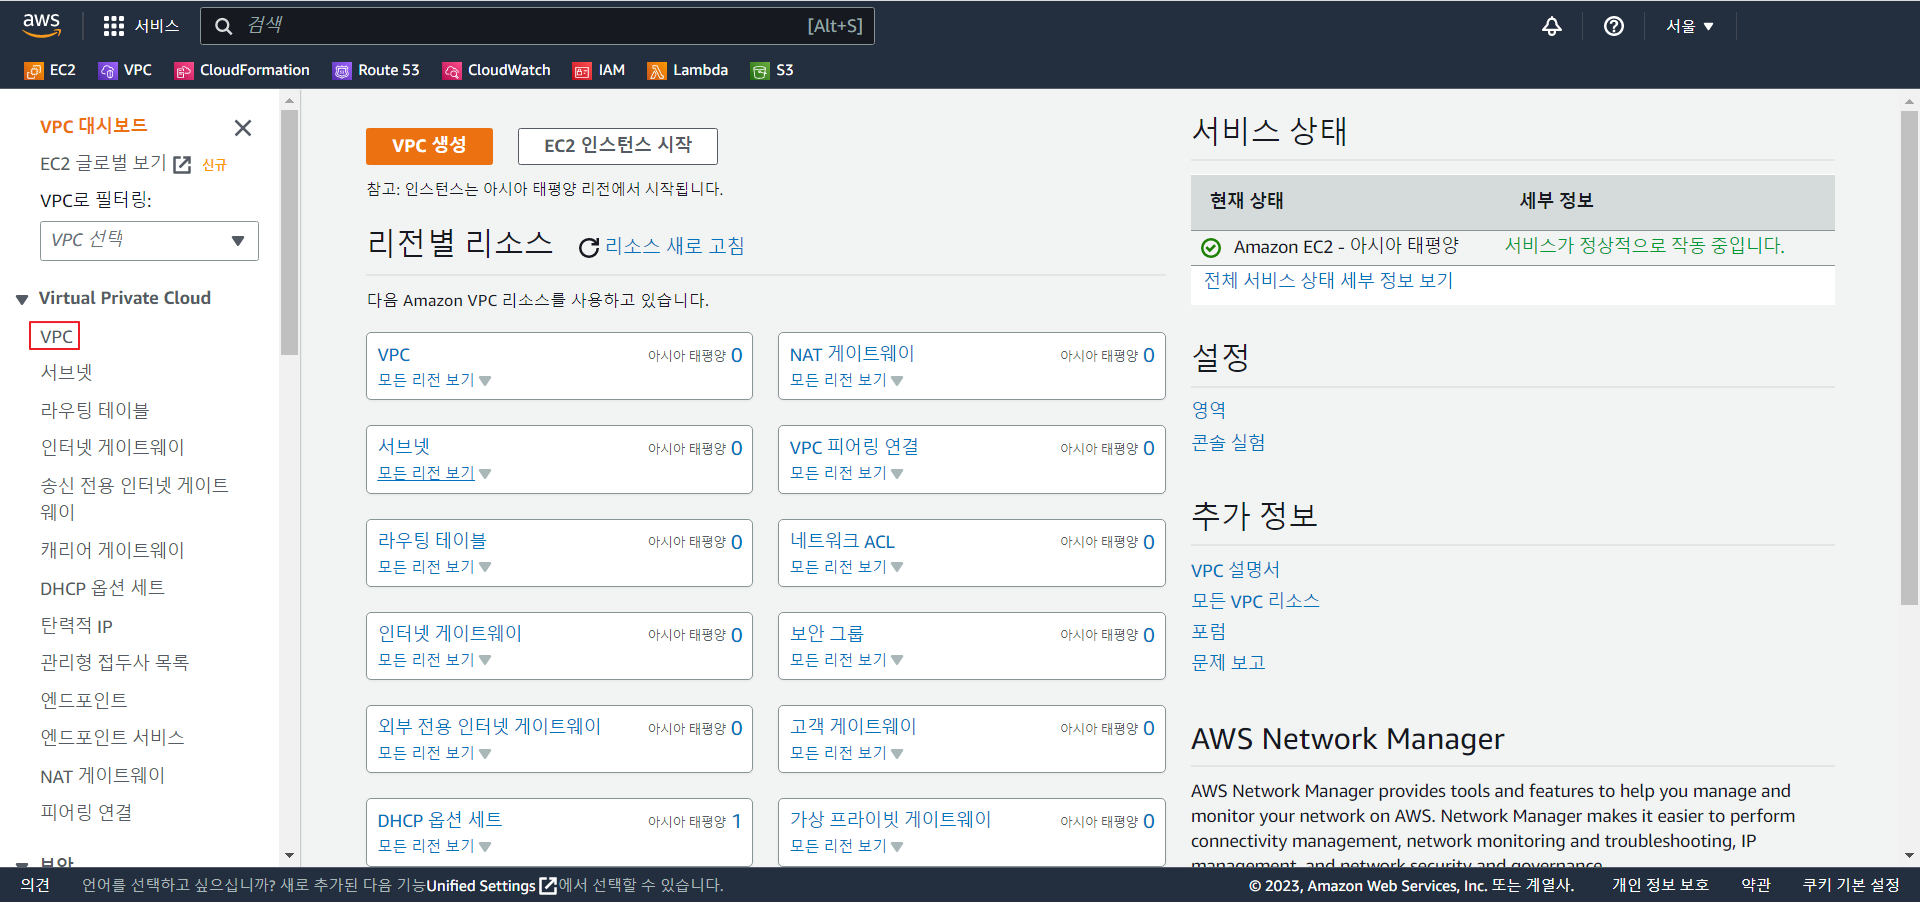The width and height of the screenshot is (1920, 902).
Task: Open the 문제 보고 link
Action: point(1228,663)
